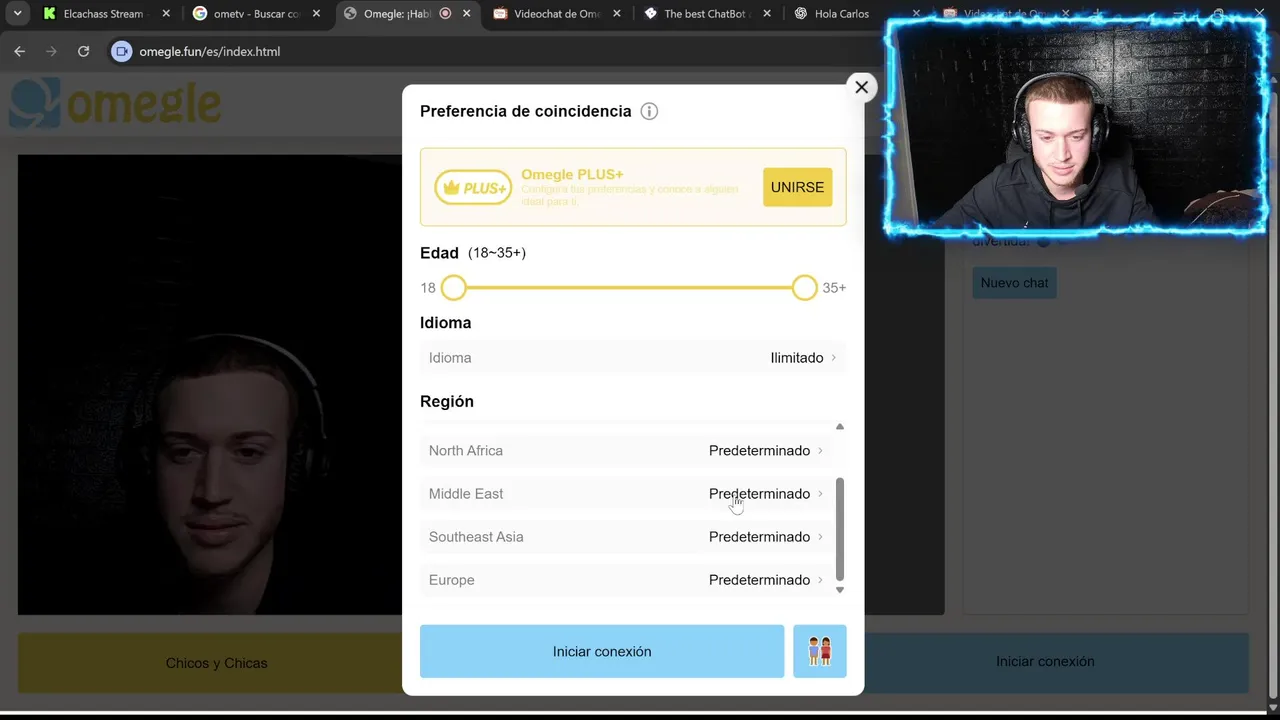Click the Google favicon on the ometv tab
This screenshot has height=720, width=1280.
pyautogui.click(x=200, y=14)
